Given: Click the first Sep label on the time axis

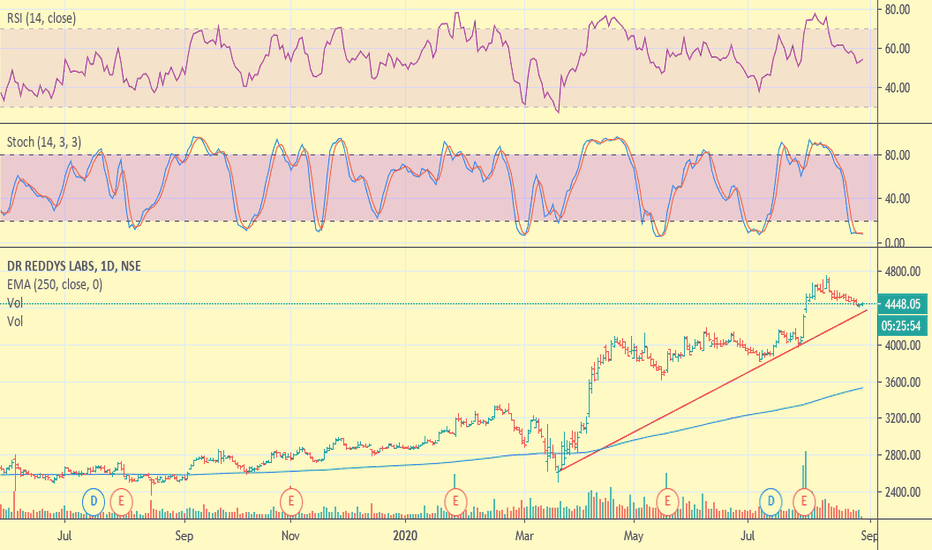Looking at the screenshot, I should coord(184,536).
